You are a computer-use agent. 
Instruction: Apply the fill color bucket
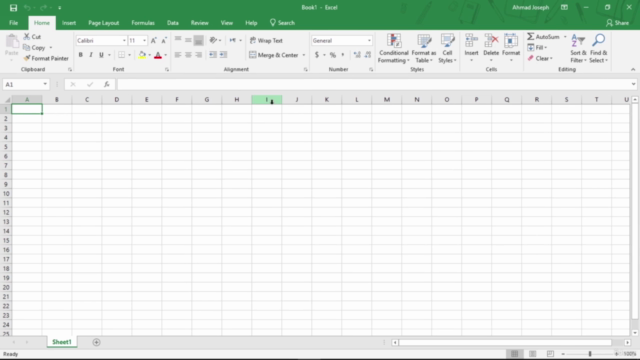[x=142, y=55]
